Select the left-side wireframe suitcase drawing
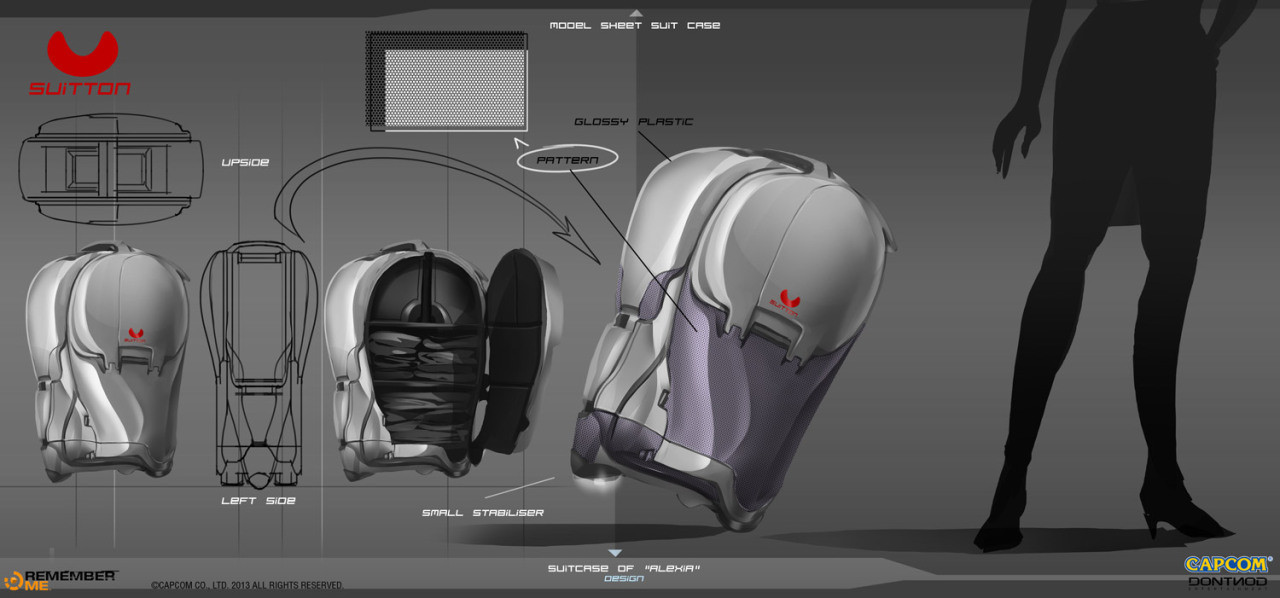The image size is (1280, 598). pyautogui.click(x=259, y=364)
